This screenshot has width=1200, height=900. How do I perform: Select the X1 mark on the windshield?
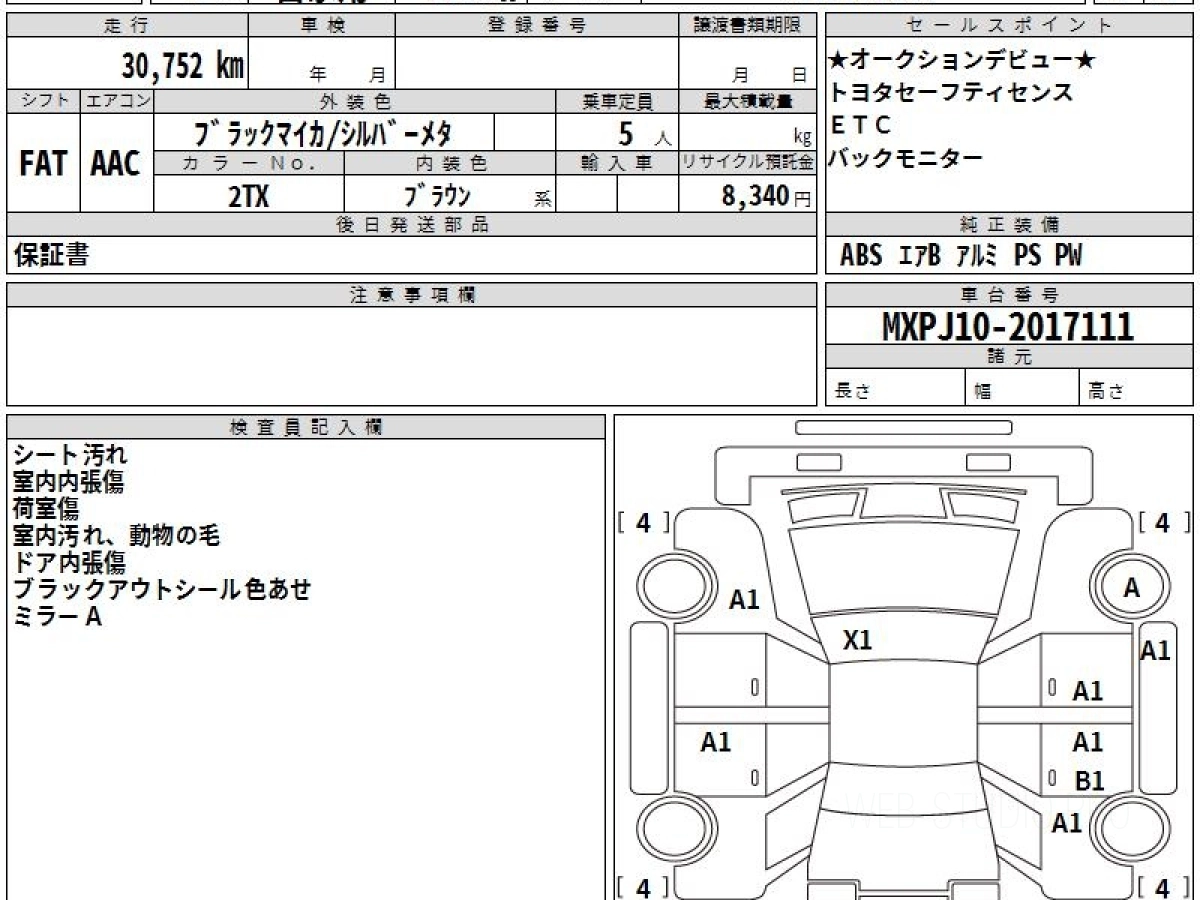pos(857,641)
